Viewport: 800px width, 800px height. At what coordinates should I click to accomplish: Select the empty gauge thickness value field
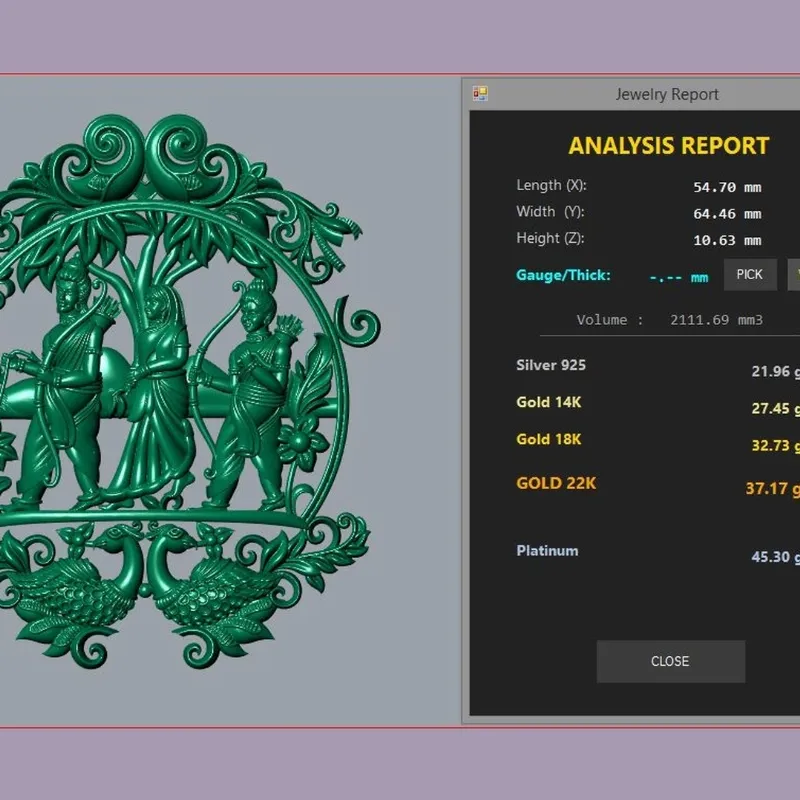[x=679, y=278]
